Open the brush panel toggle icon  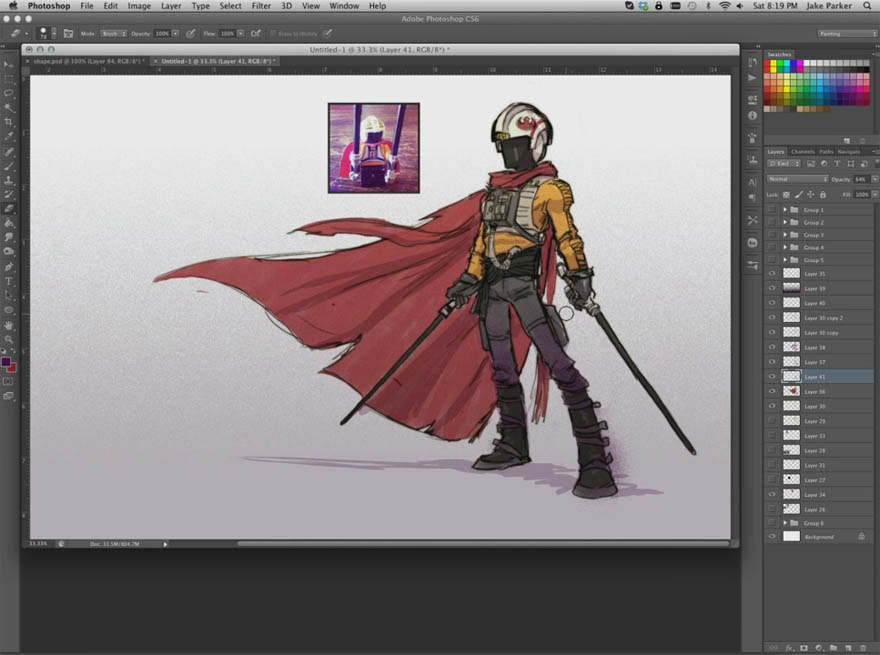[x=68, y=34]
